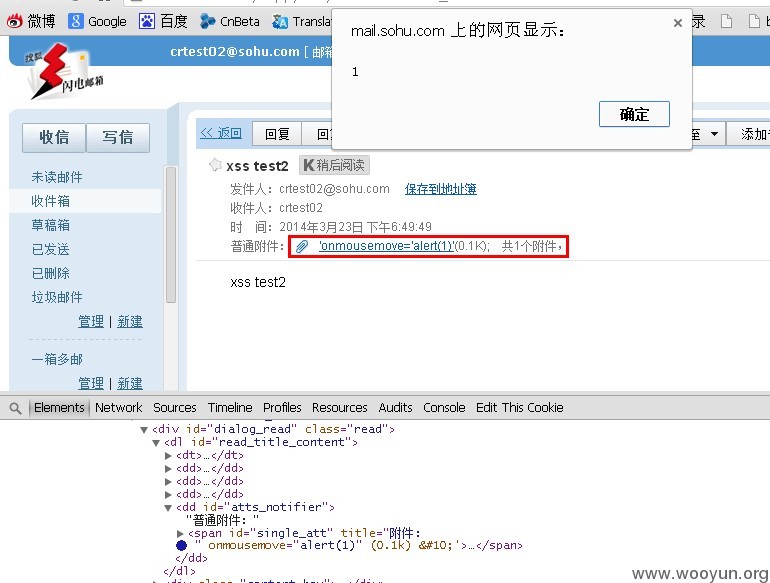Click the 写信 compose button
This screenshot has height=583, width=770.
point(118,138)
